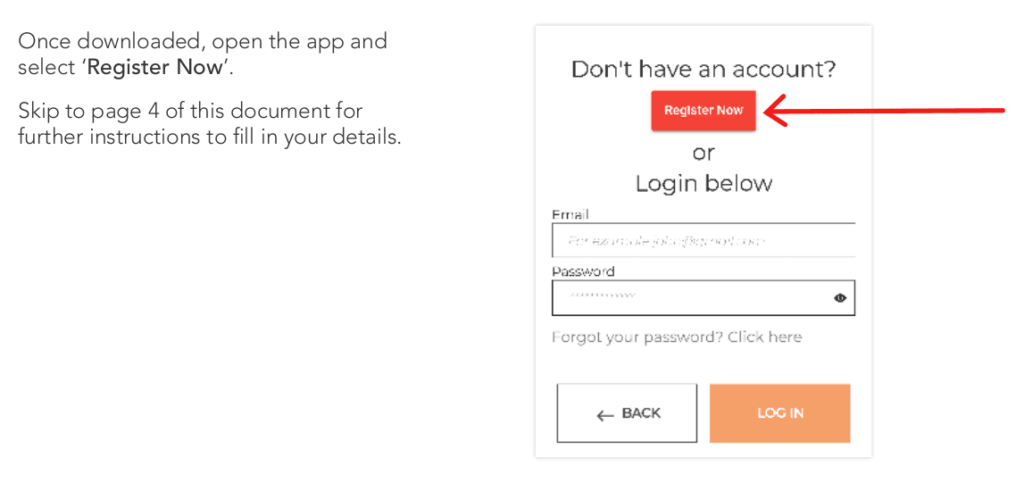Click the password placeholder dots
1024x483 pixels.
point(602,297)
